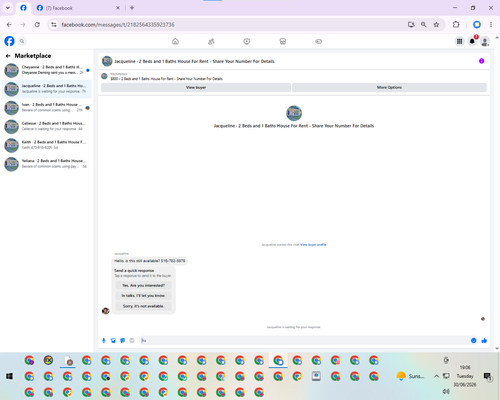Send quick reply 'Sorry, it's not available.'
Viewport: 500px width, 400px height.
(x=143, y=306)
